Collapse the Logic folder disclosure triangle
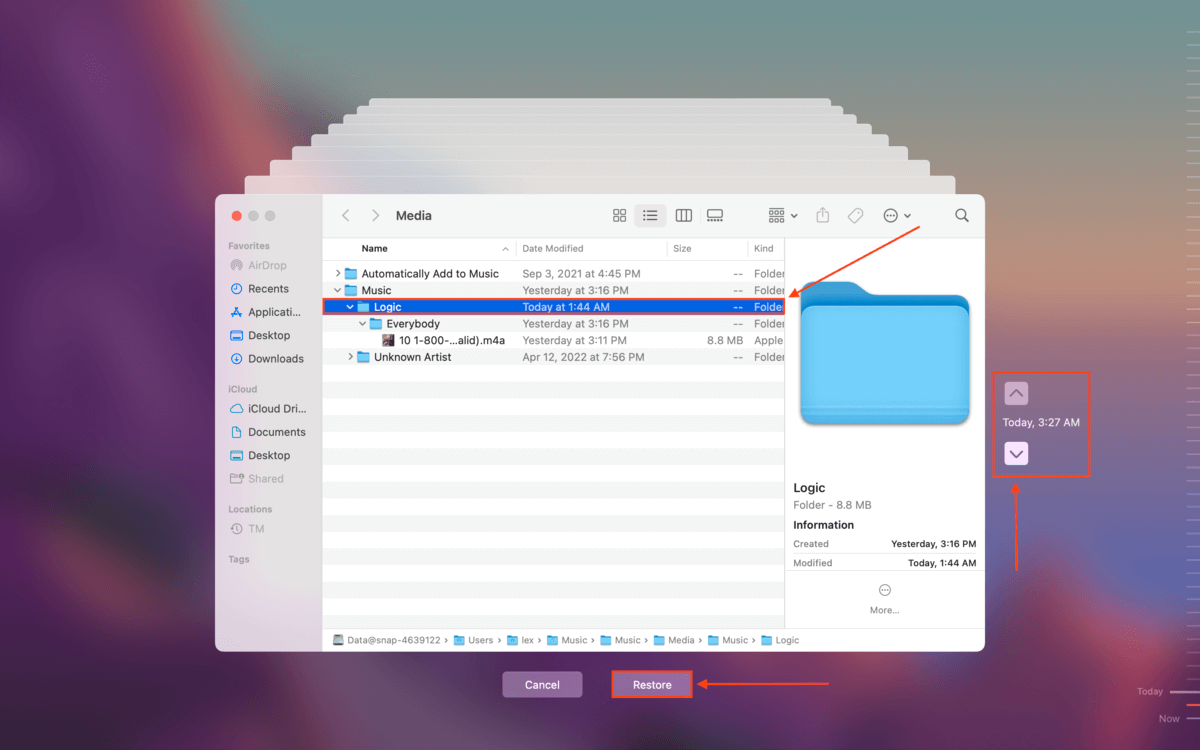 (x=350, y=307)
